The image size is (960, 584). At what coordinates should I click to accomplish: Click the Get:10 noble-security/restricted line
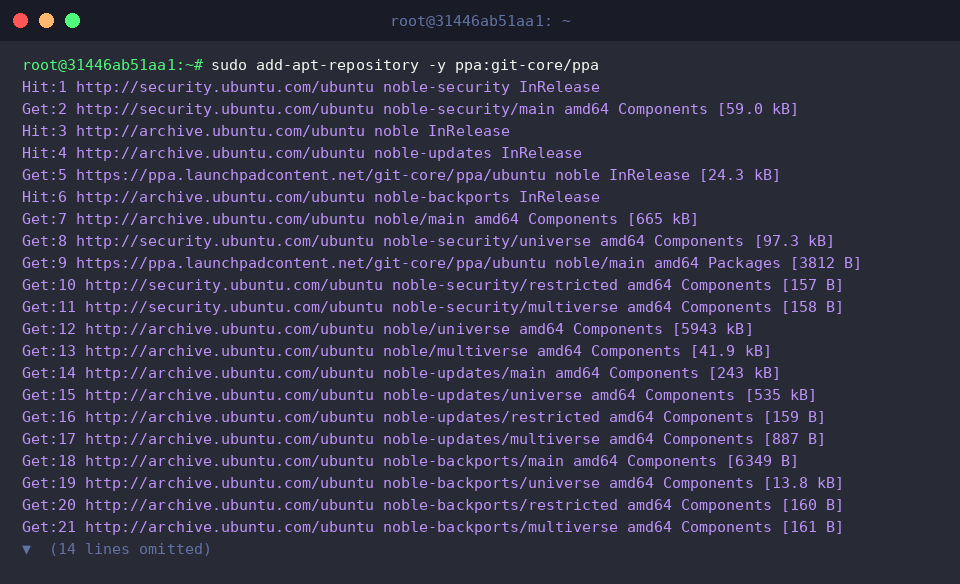click(x=432, y=285)
